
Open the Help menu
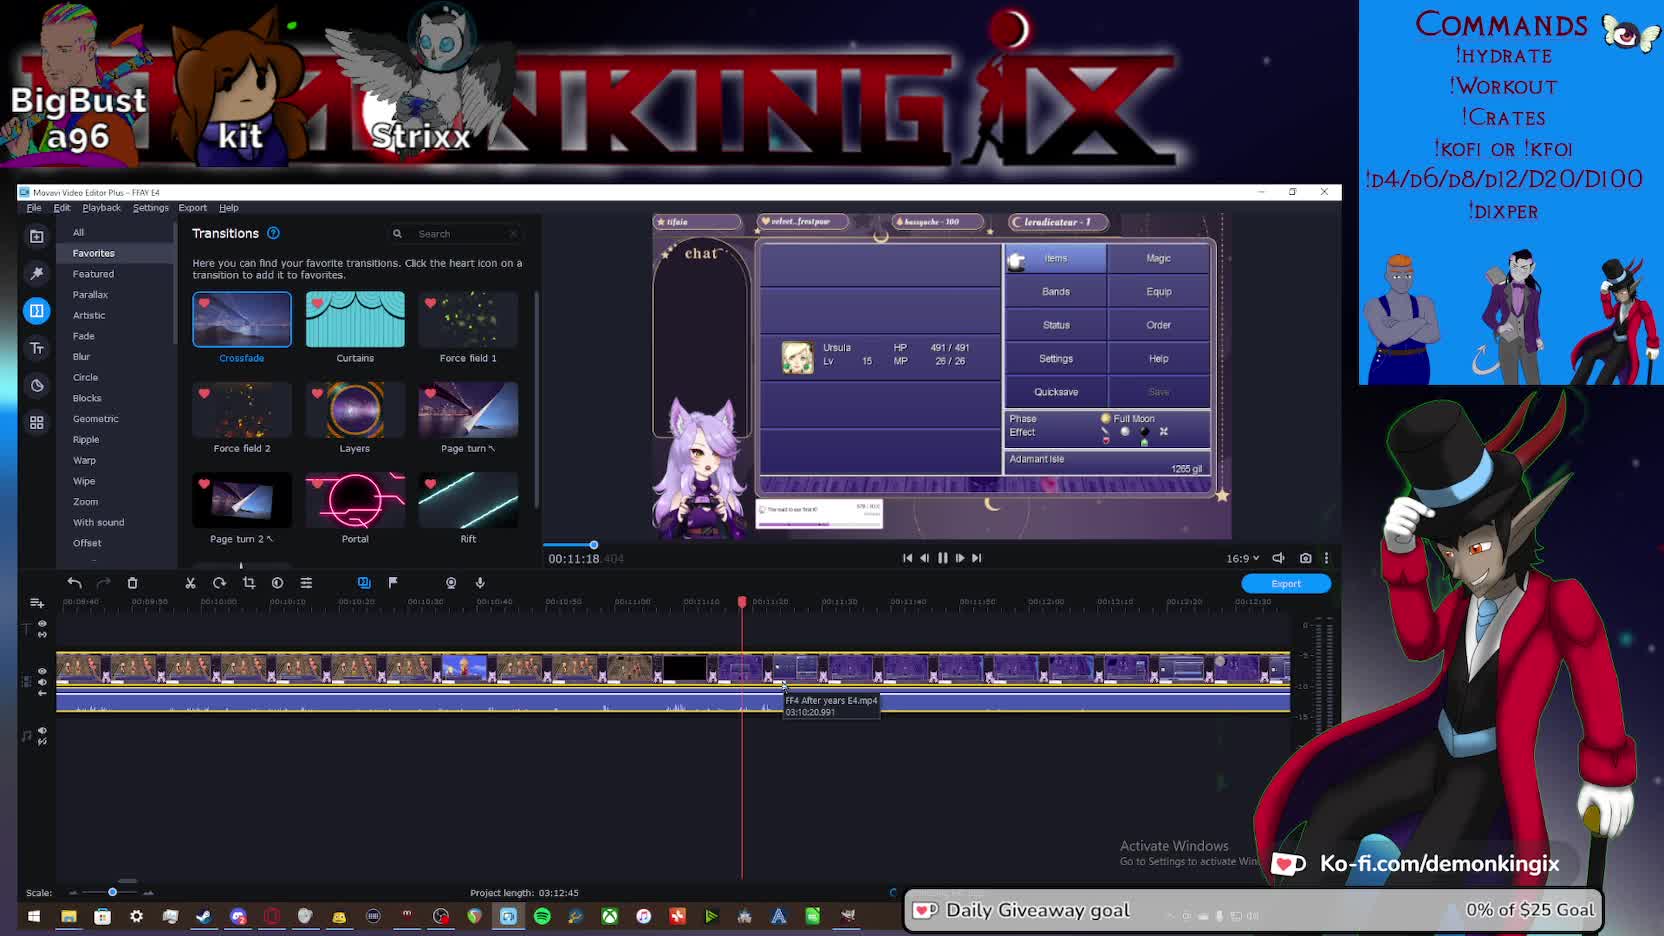(x=229, y=208)
